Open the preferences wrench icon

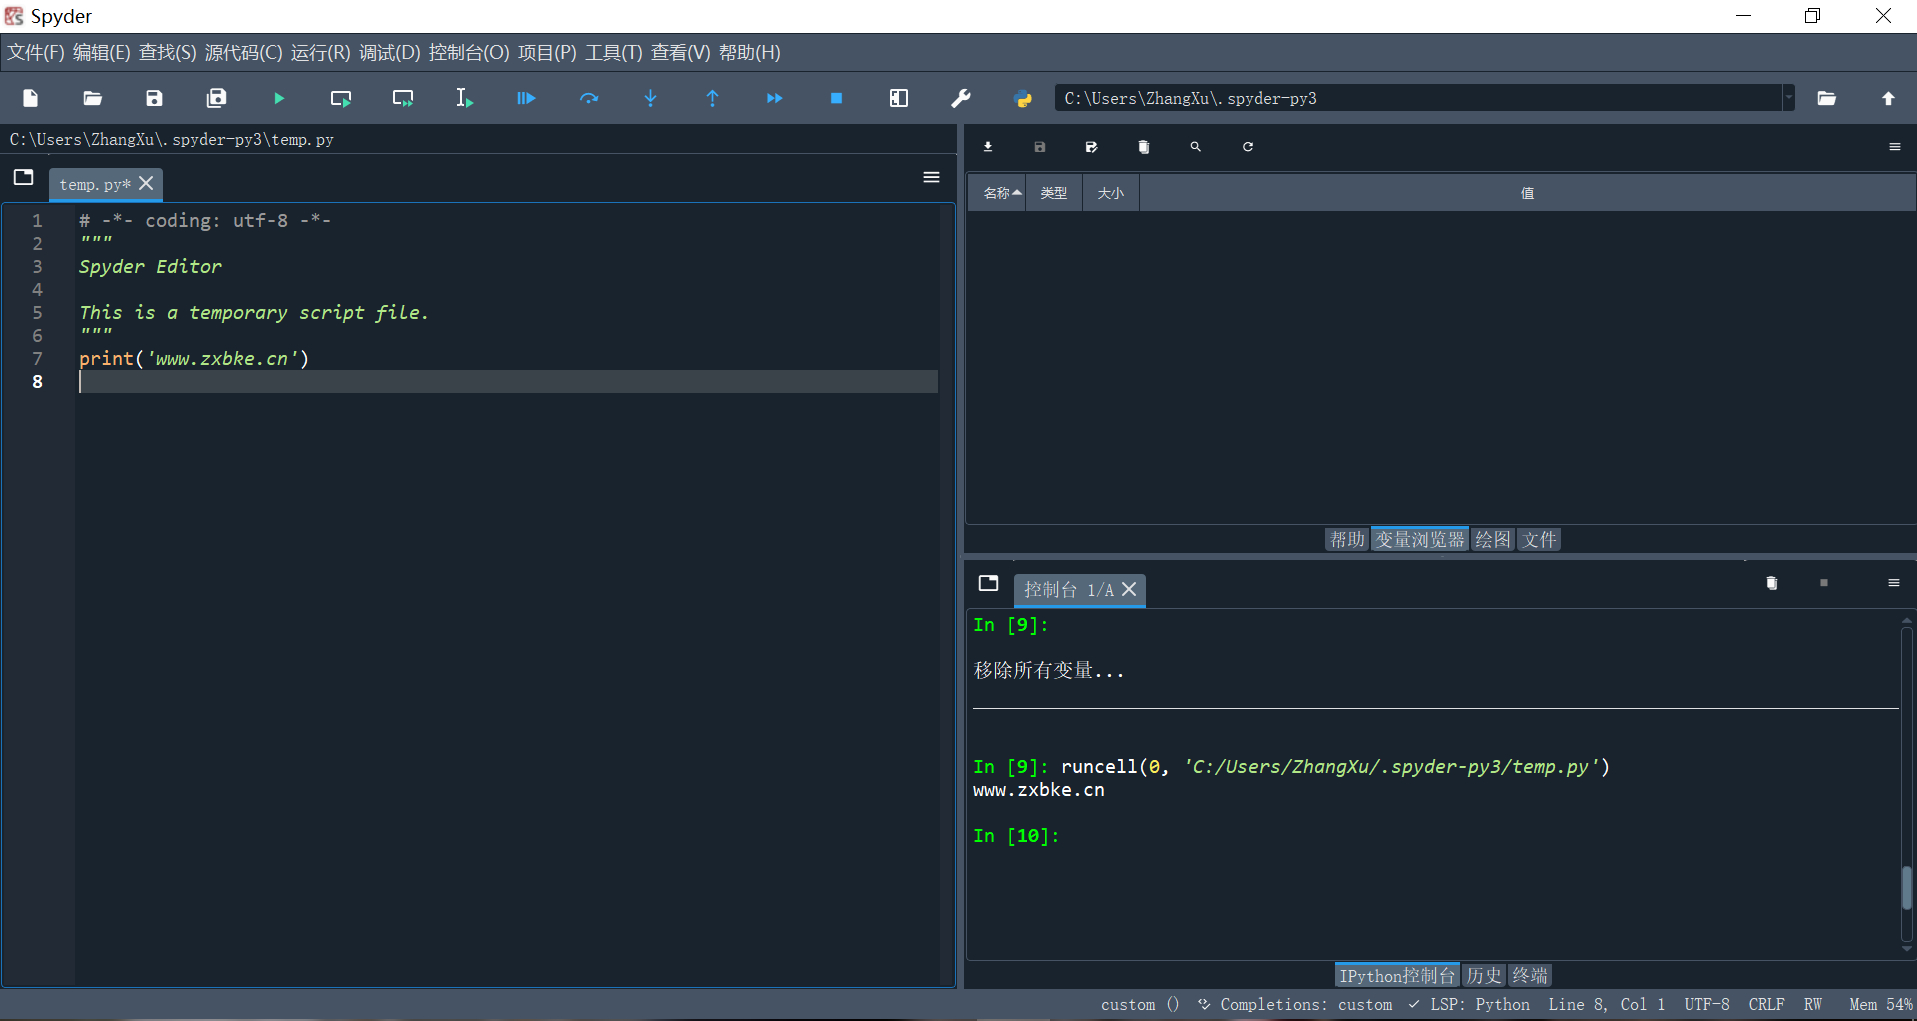point(960,98)
